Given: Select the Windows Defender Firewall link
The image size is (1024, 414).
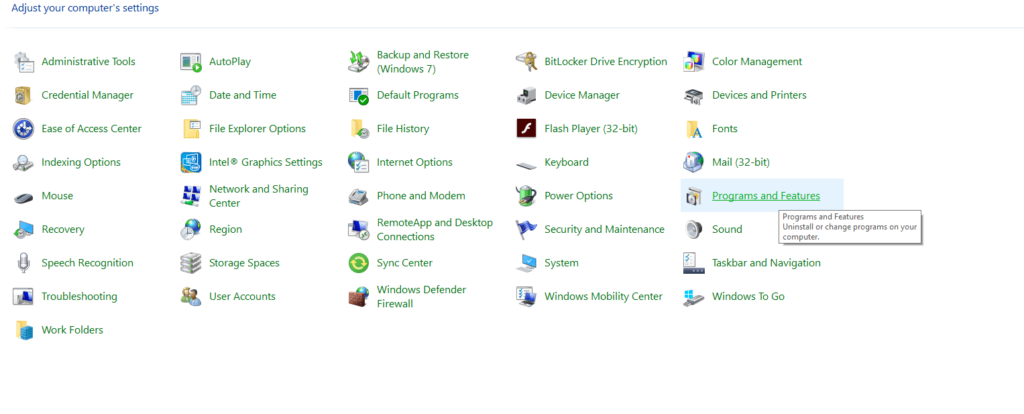Looking at the screenshot, I should click(x=421, y=296).
